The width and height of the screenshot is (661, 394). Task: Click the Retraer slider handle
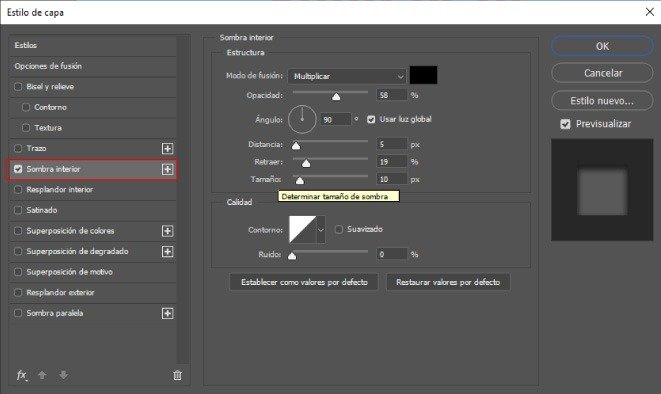(x=306, y=163)
